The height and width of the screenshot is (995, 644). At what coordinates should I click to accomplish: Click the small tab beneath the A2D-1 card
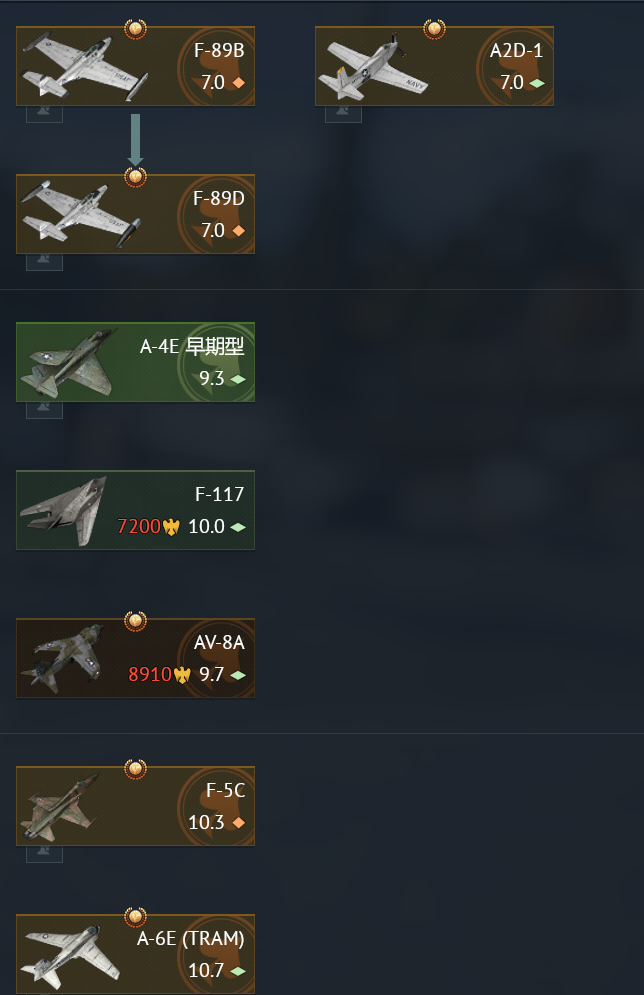click(343, 114)
